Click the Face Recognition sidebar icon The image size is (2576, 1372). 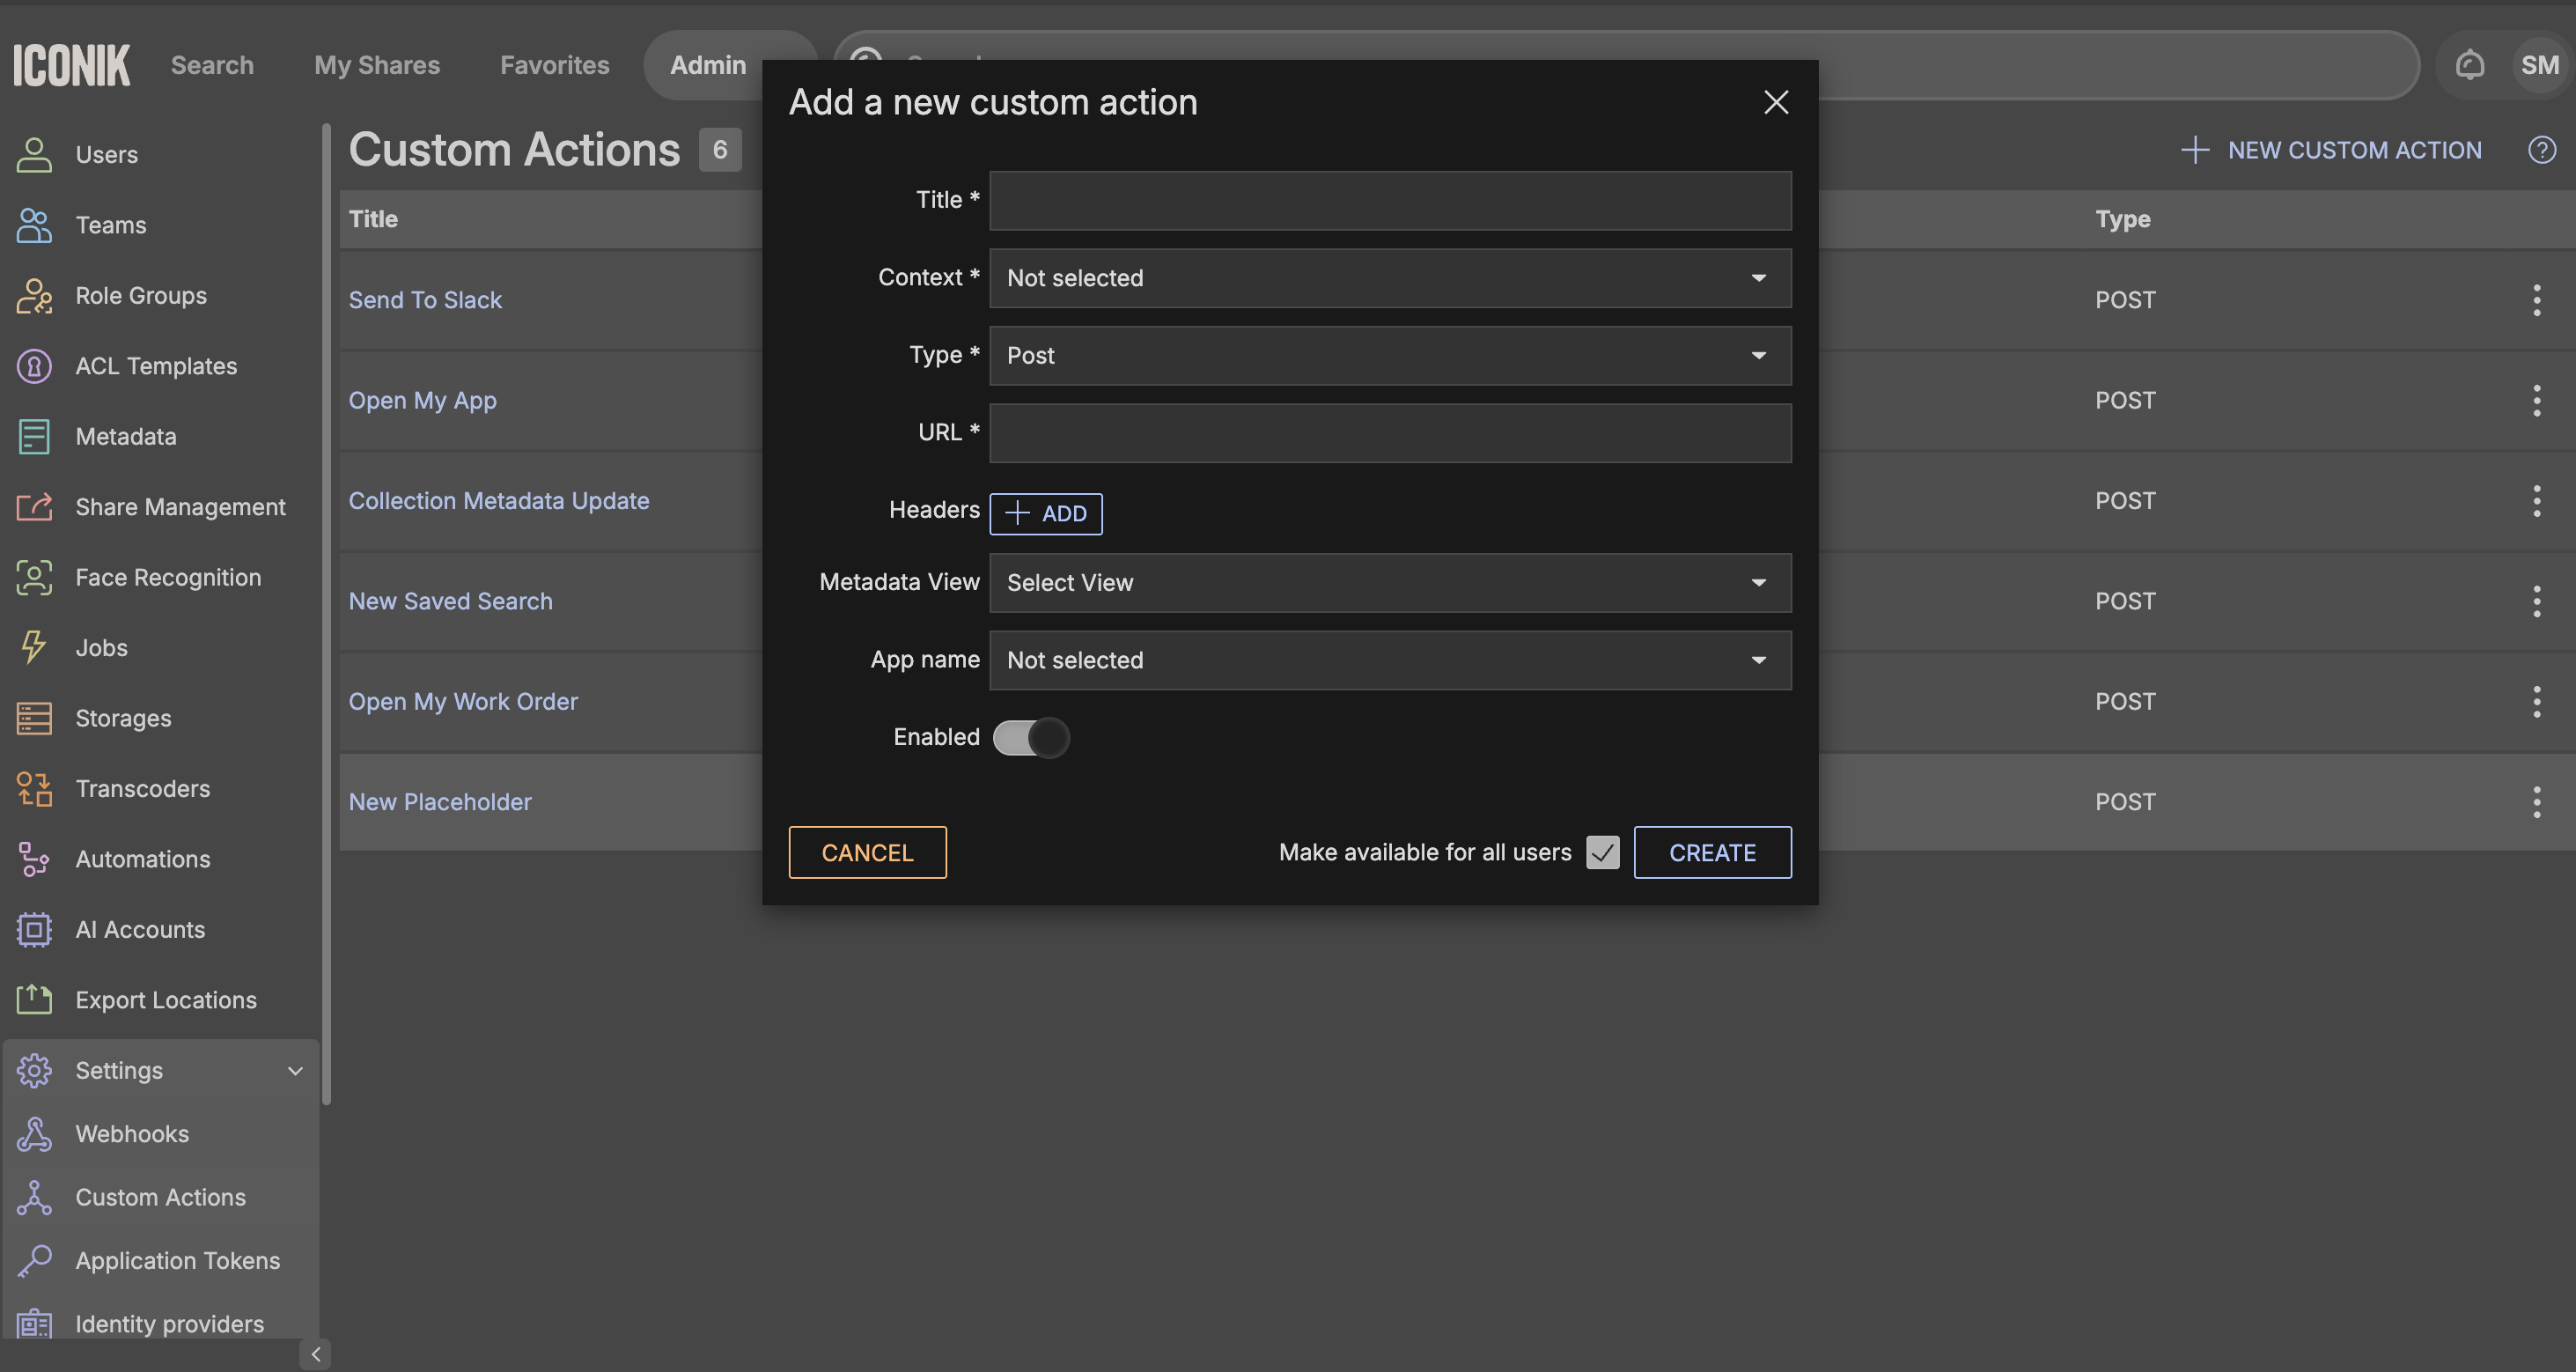click(34, 577)
